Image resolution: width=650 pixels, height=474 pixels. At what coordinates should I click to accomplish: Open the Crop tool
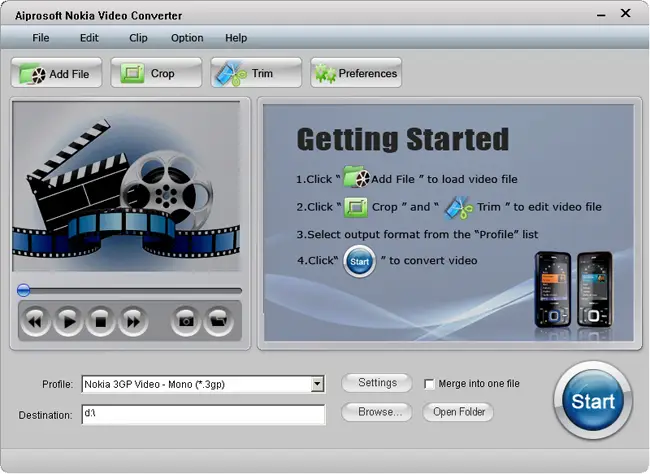click(156, 73)
